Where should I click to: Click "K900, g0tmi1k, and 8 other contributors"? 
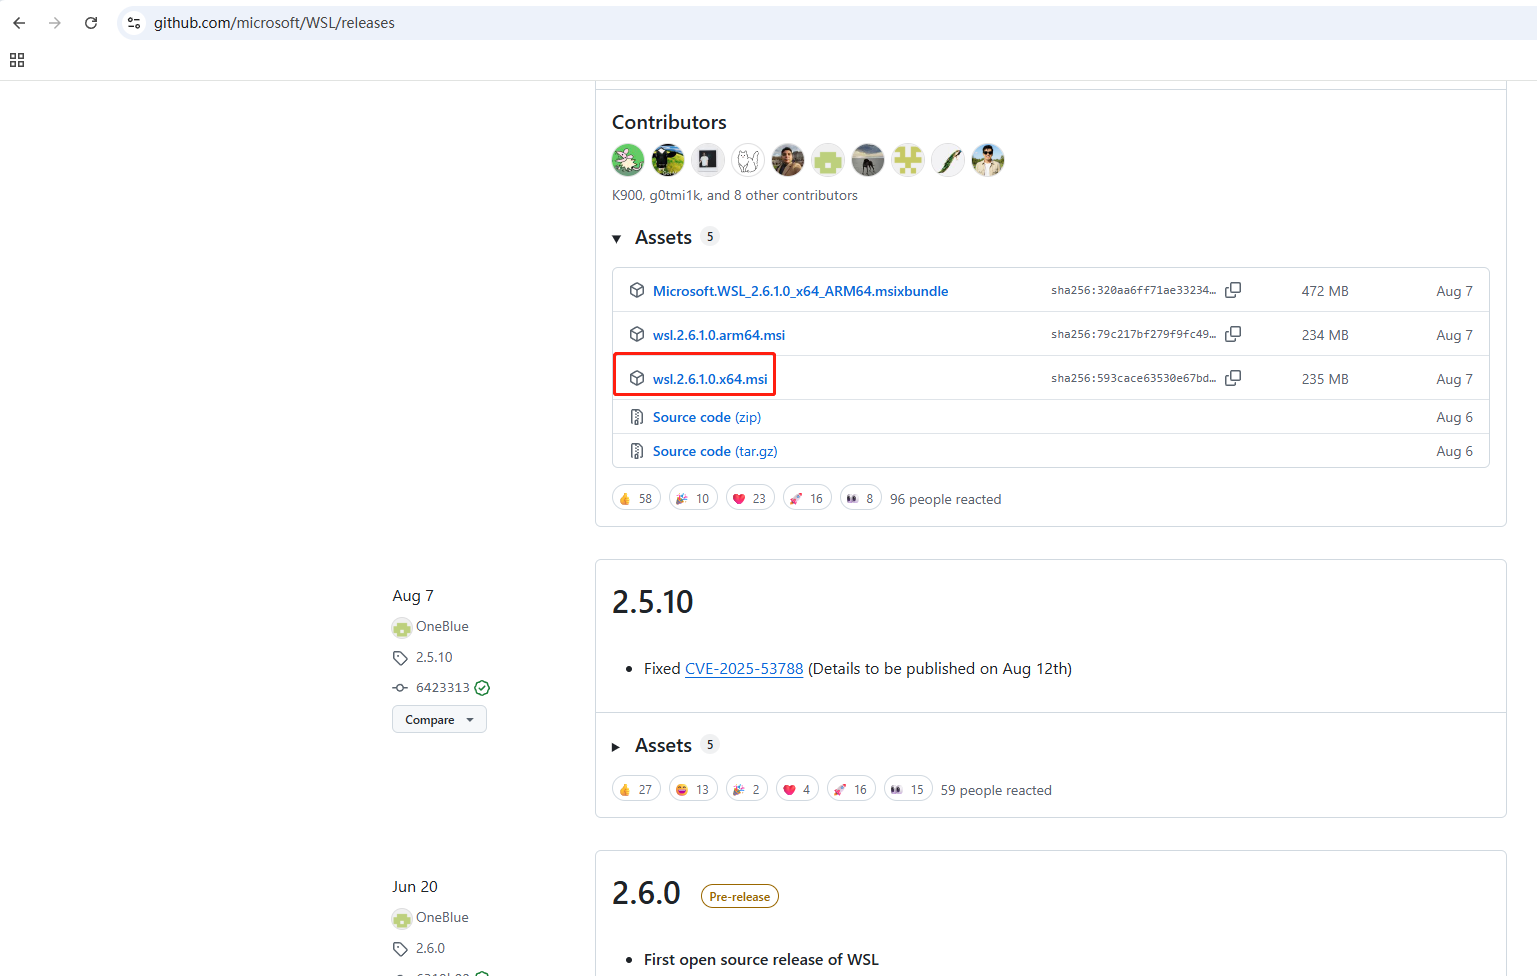pyautogui.click(x=735, y=195)
